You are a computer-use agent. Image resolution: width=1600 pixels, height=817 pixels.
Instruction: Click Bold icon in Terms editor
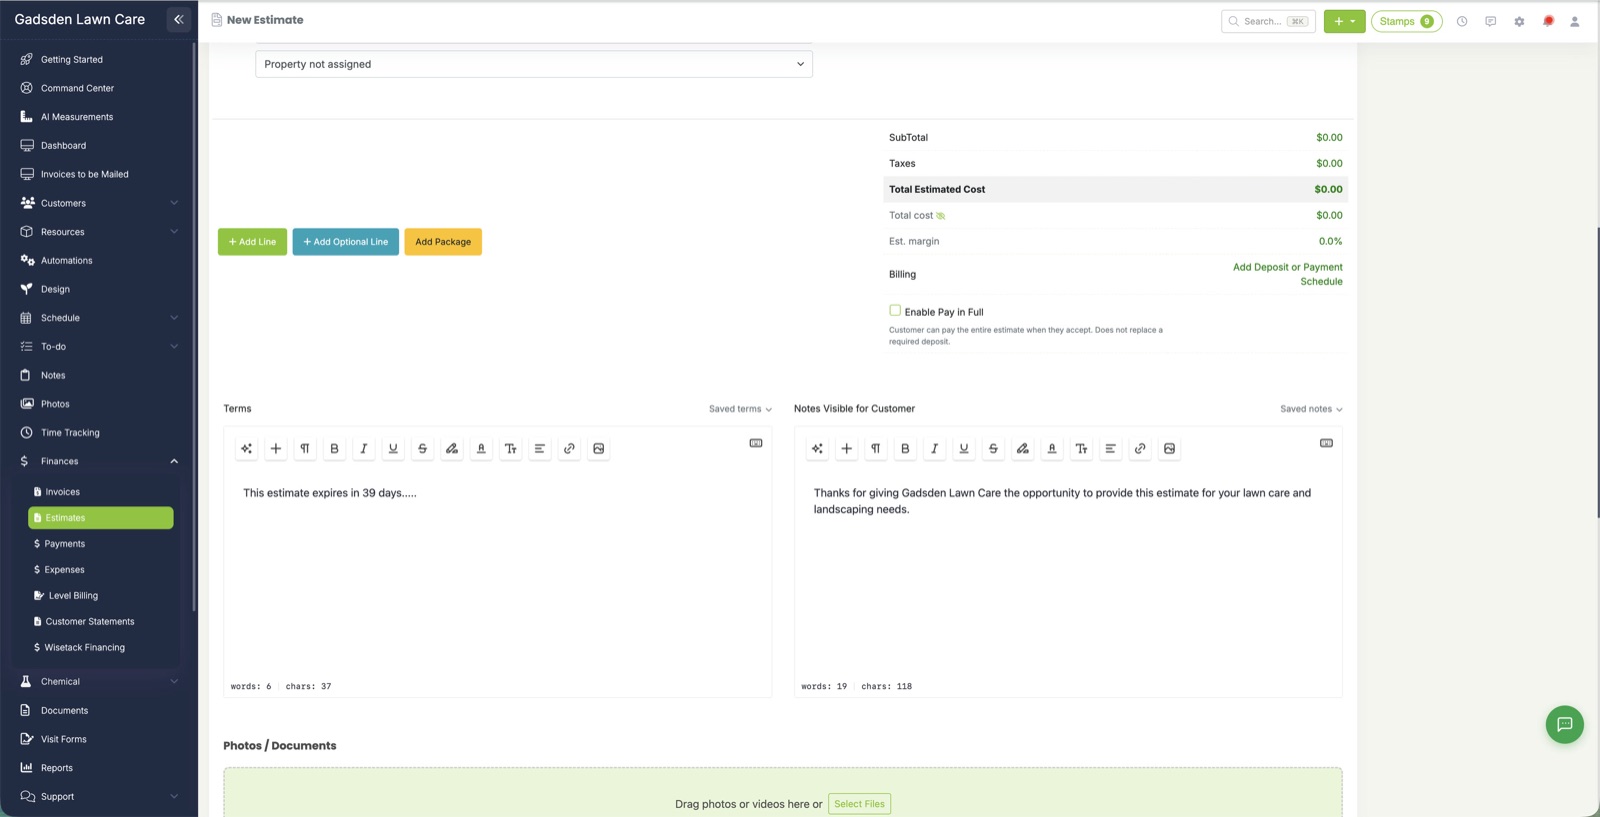pyautogui.click(x=335, y=449)
